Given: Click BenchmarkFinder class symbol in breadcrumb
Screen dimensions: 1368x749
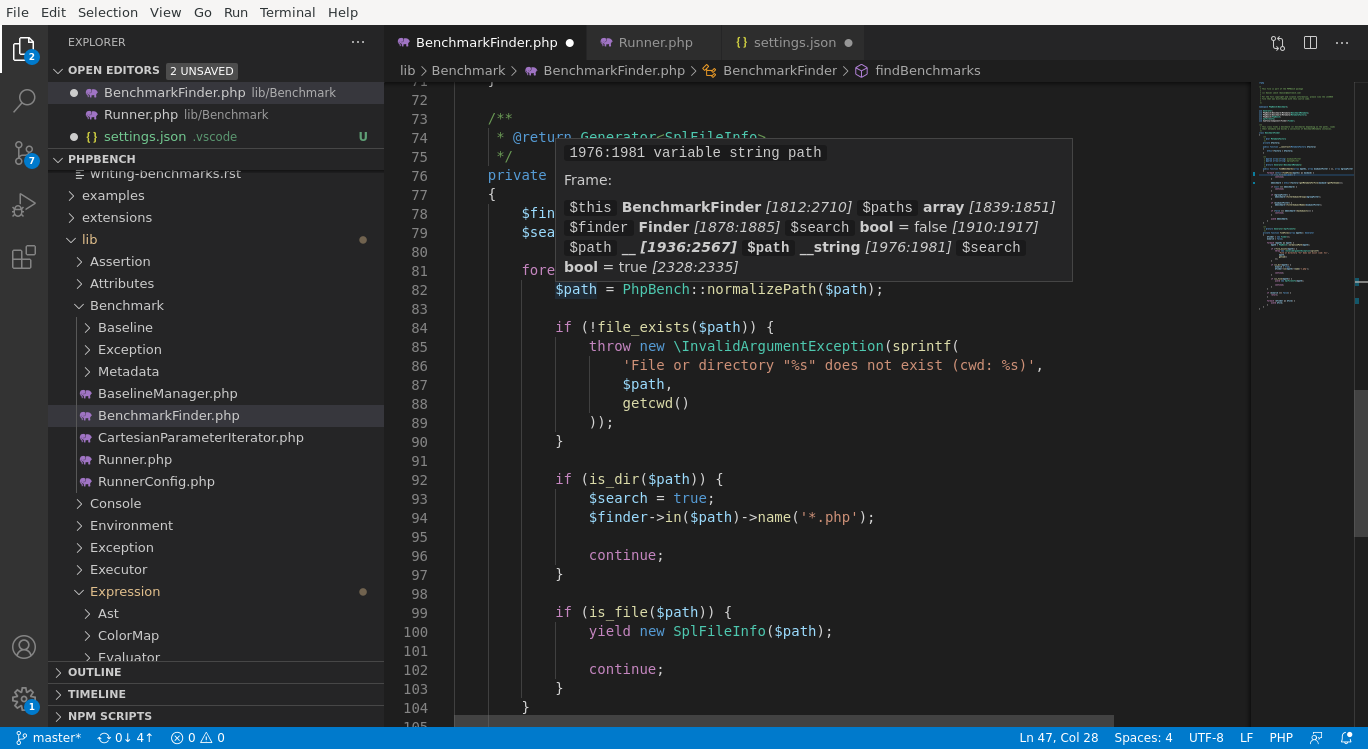Looking at the screenshot, I should point(769,71).
